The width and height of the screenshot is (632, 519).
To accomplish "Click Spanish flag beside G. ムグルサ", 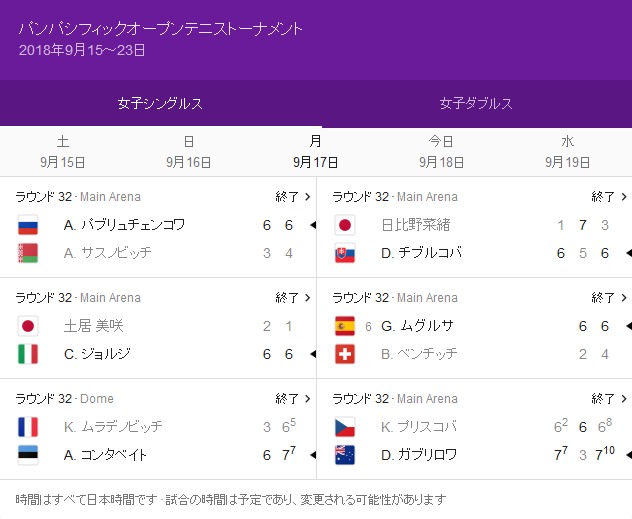I will coord(345,326).
